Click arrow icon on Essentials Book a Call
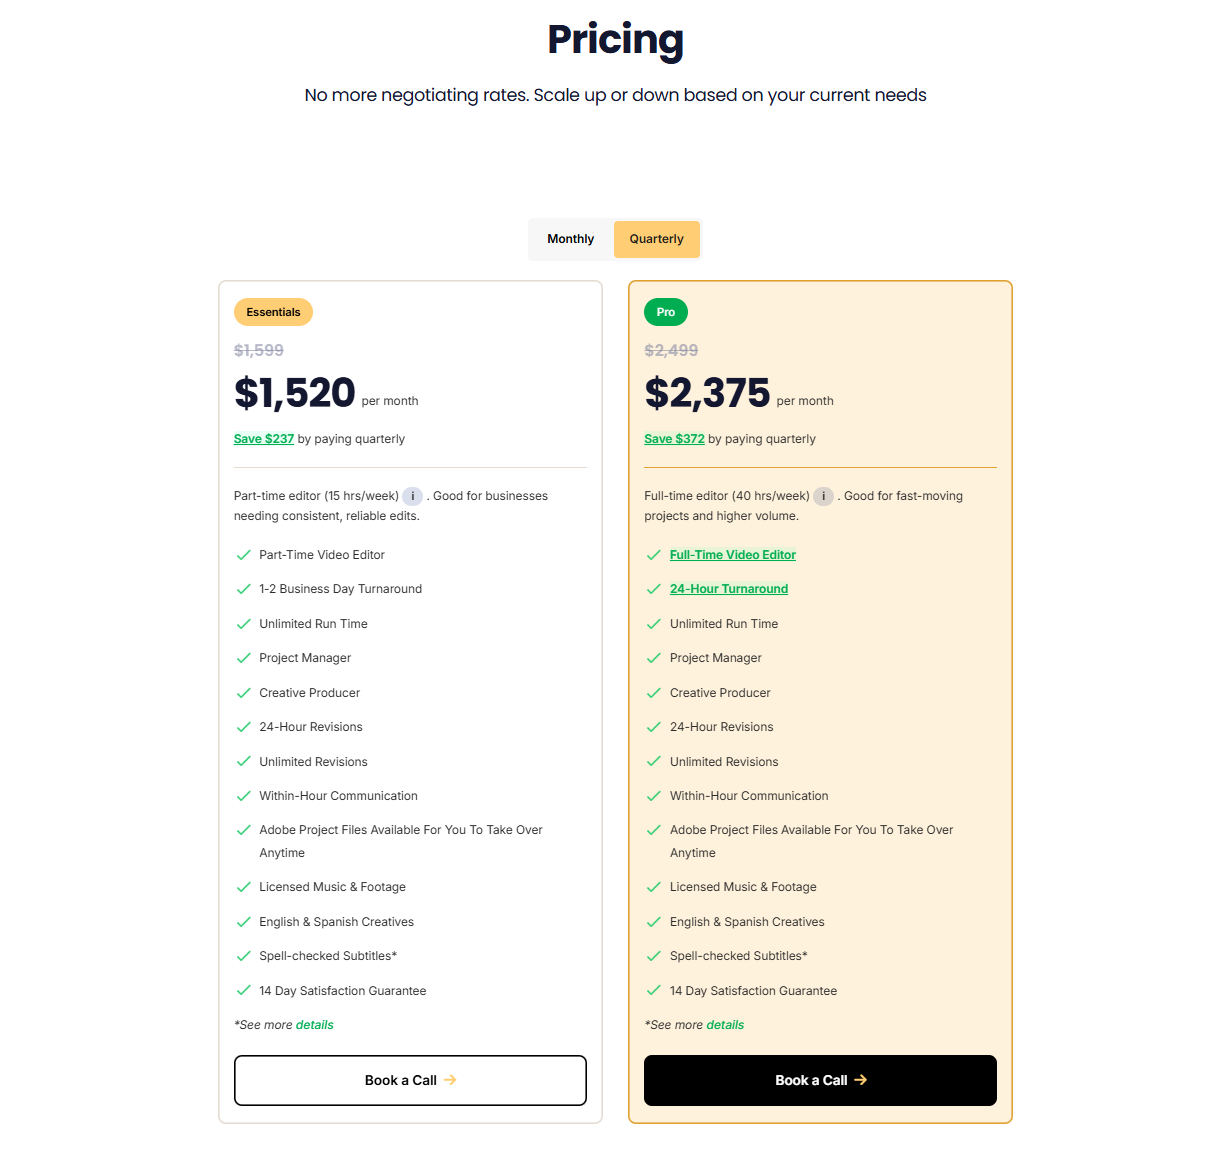 pyautogui.click(x=450, y=1080)
